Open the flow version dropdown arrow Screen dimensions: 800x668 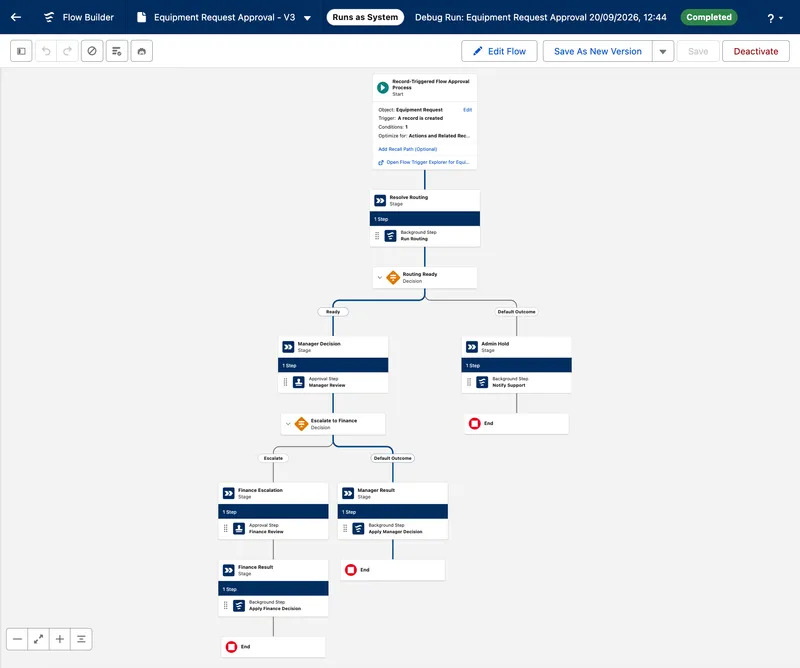[x=307, y=17]
